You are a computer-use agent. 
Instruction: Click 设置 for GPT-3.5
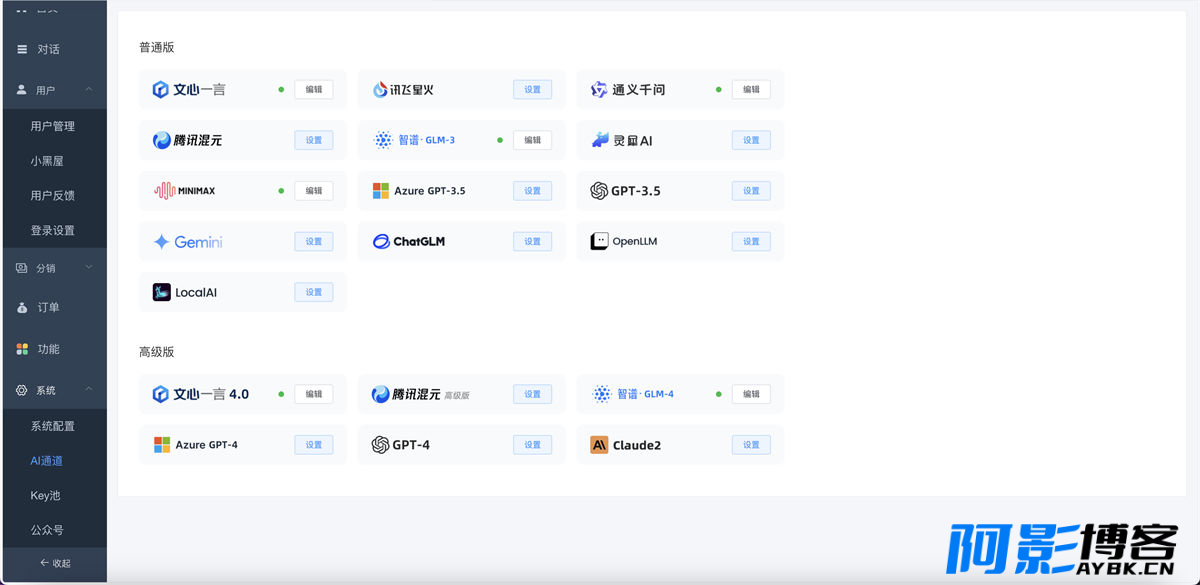pos(751,191)
